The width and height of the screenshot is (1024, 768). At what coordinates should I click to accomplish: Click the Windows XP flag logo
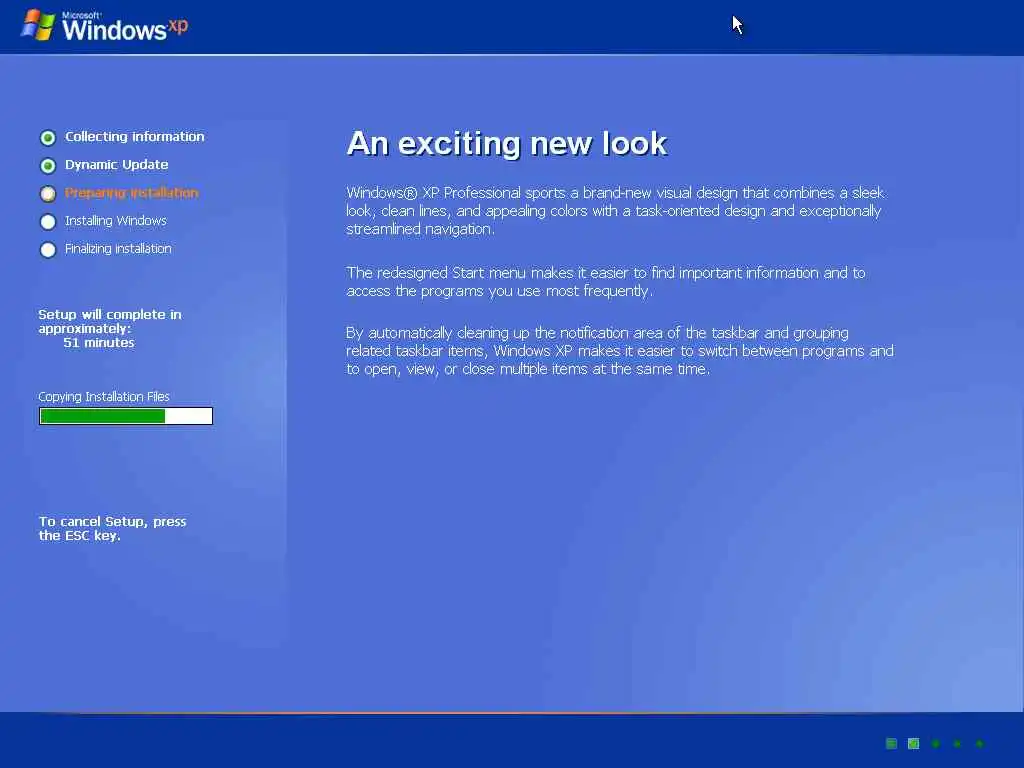(38, 25)
